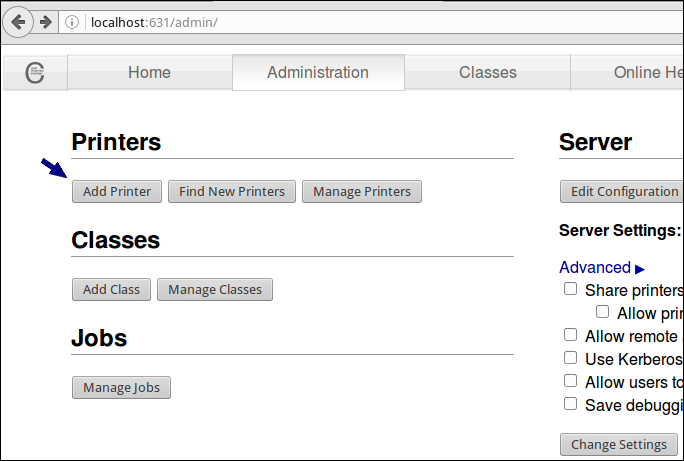Open Manage Printers
Image resolution: width=684 pixels, height=461 pixels.
pos(362,191)
